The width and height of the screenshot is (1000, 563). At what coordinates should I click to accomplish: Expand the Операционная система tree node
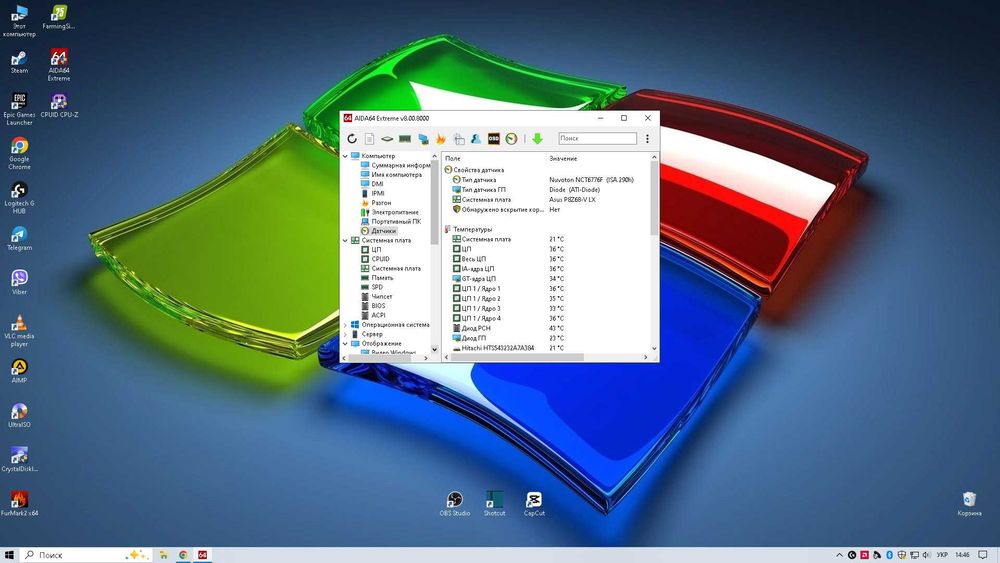tap(346, 325)
